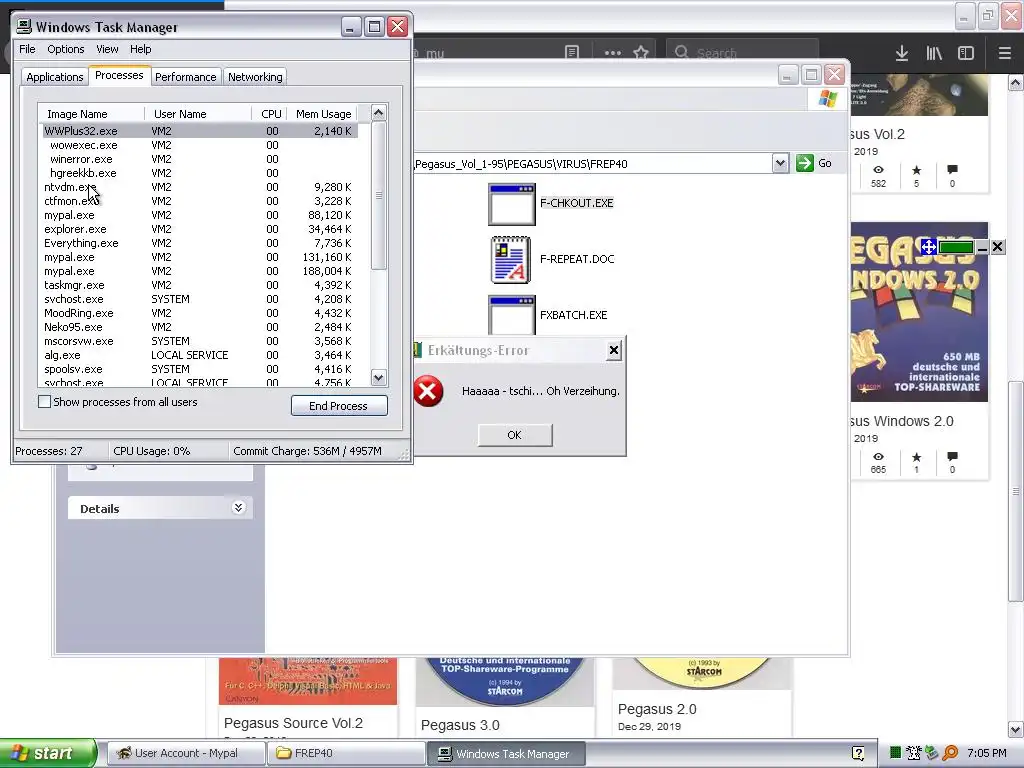1024x768 pixels.
Task: Switch to FREP40 taskbar button
Action: [347, 753]
